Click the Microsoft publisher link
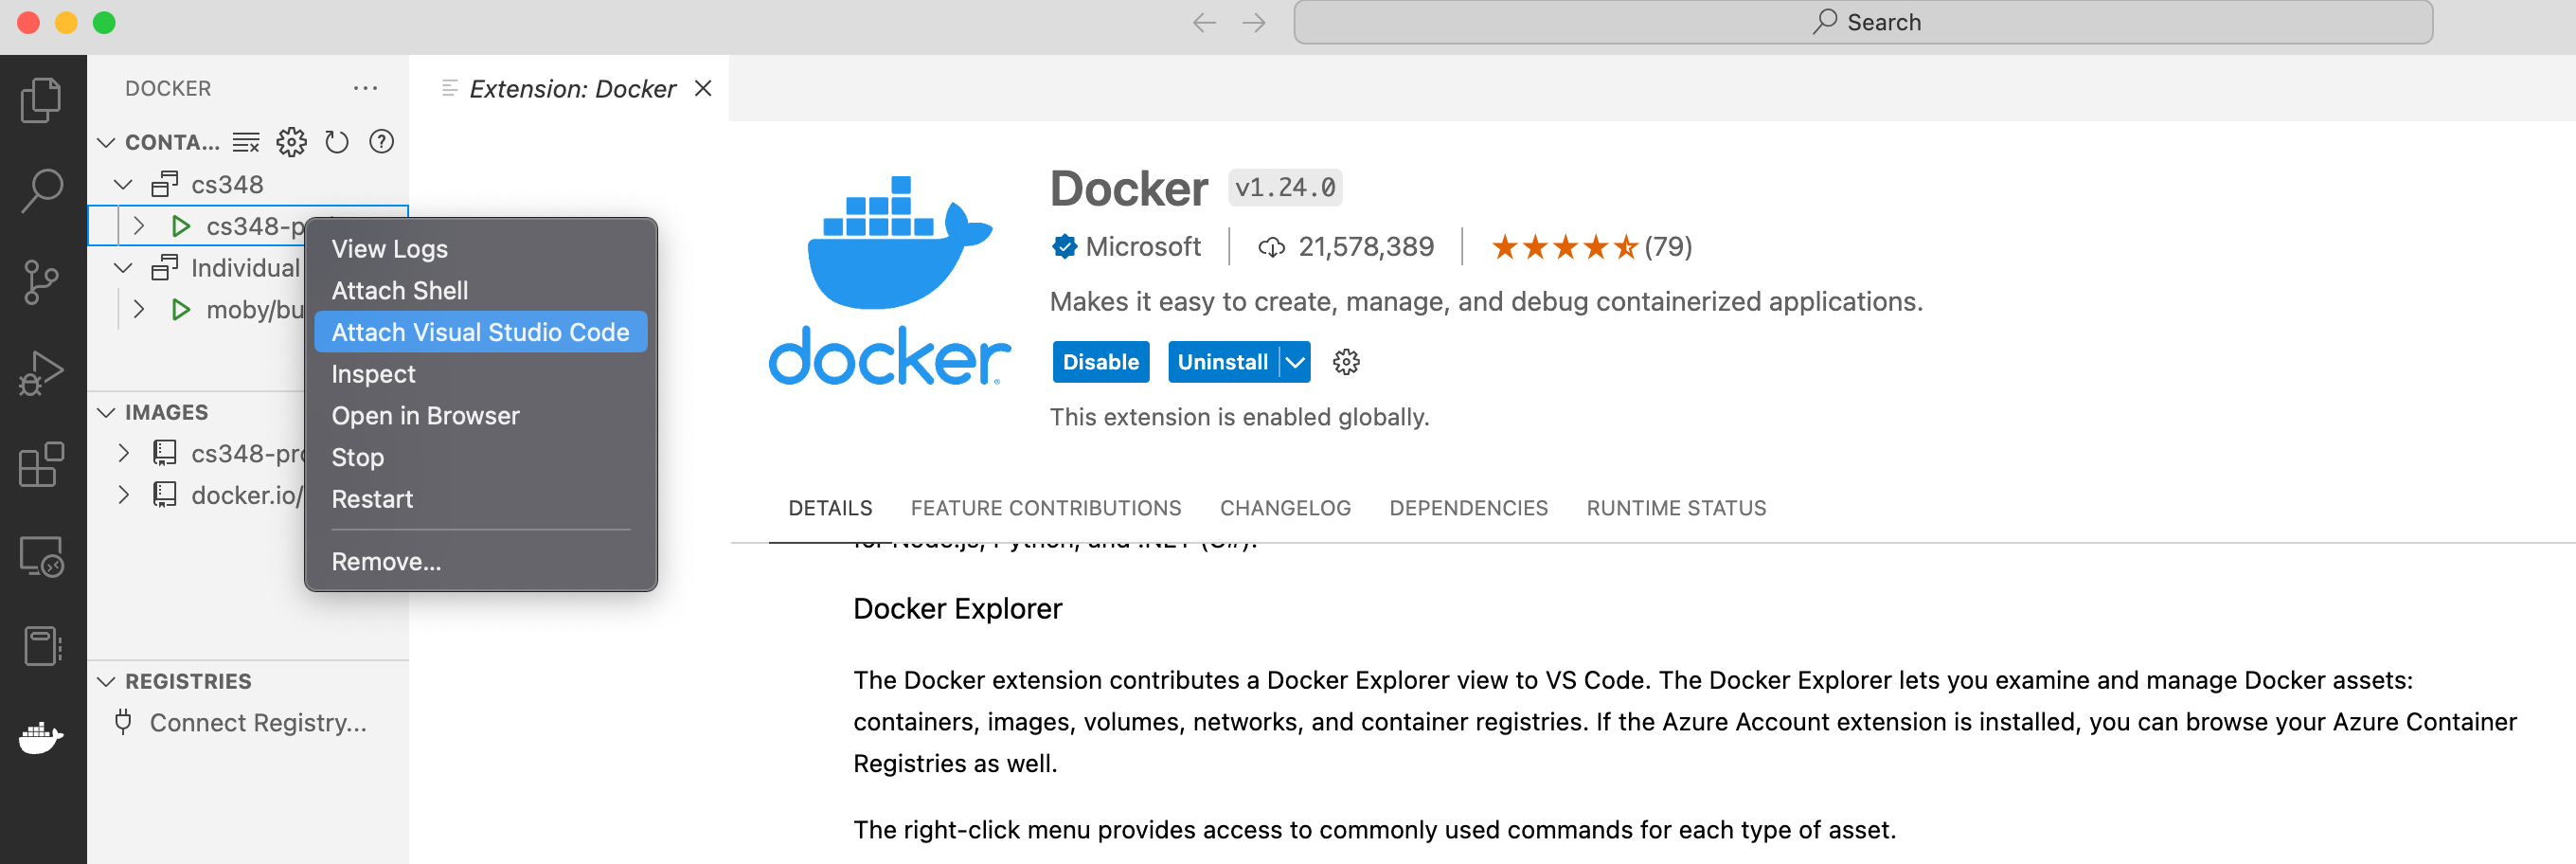2576x864 pixels. click(1143, 246)
